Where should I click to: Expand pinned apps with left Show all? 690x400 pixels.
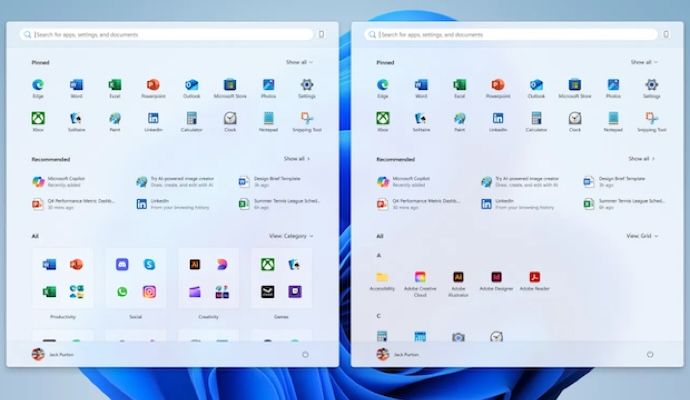coord(299,62)
